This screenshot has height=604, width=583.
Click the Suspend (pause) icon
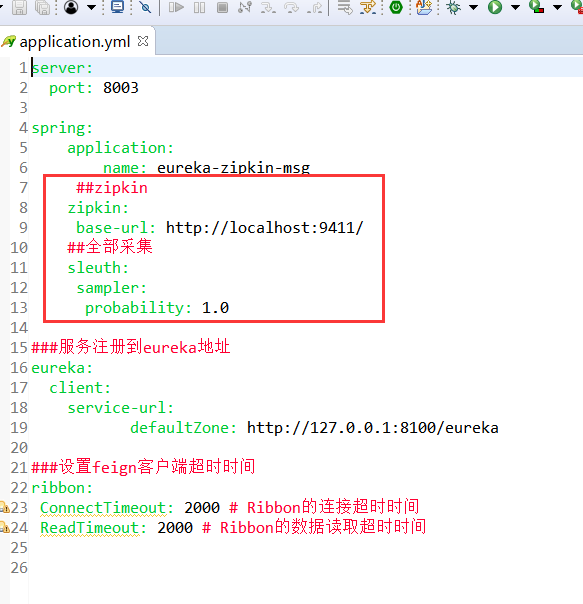point(199,7)
